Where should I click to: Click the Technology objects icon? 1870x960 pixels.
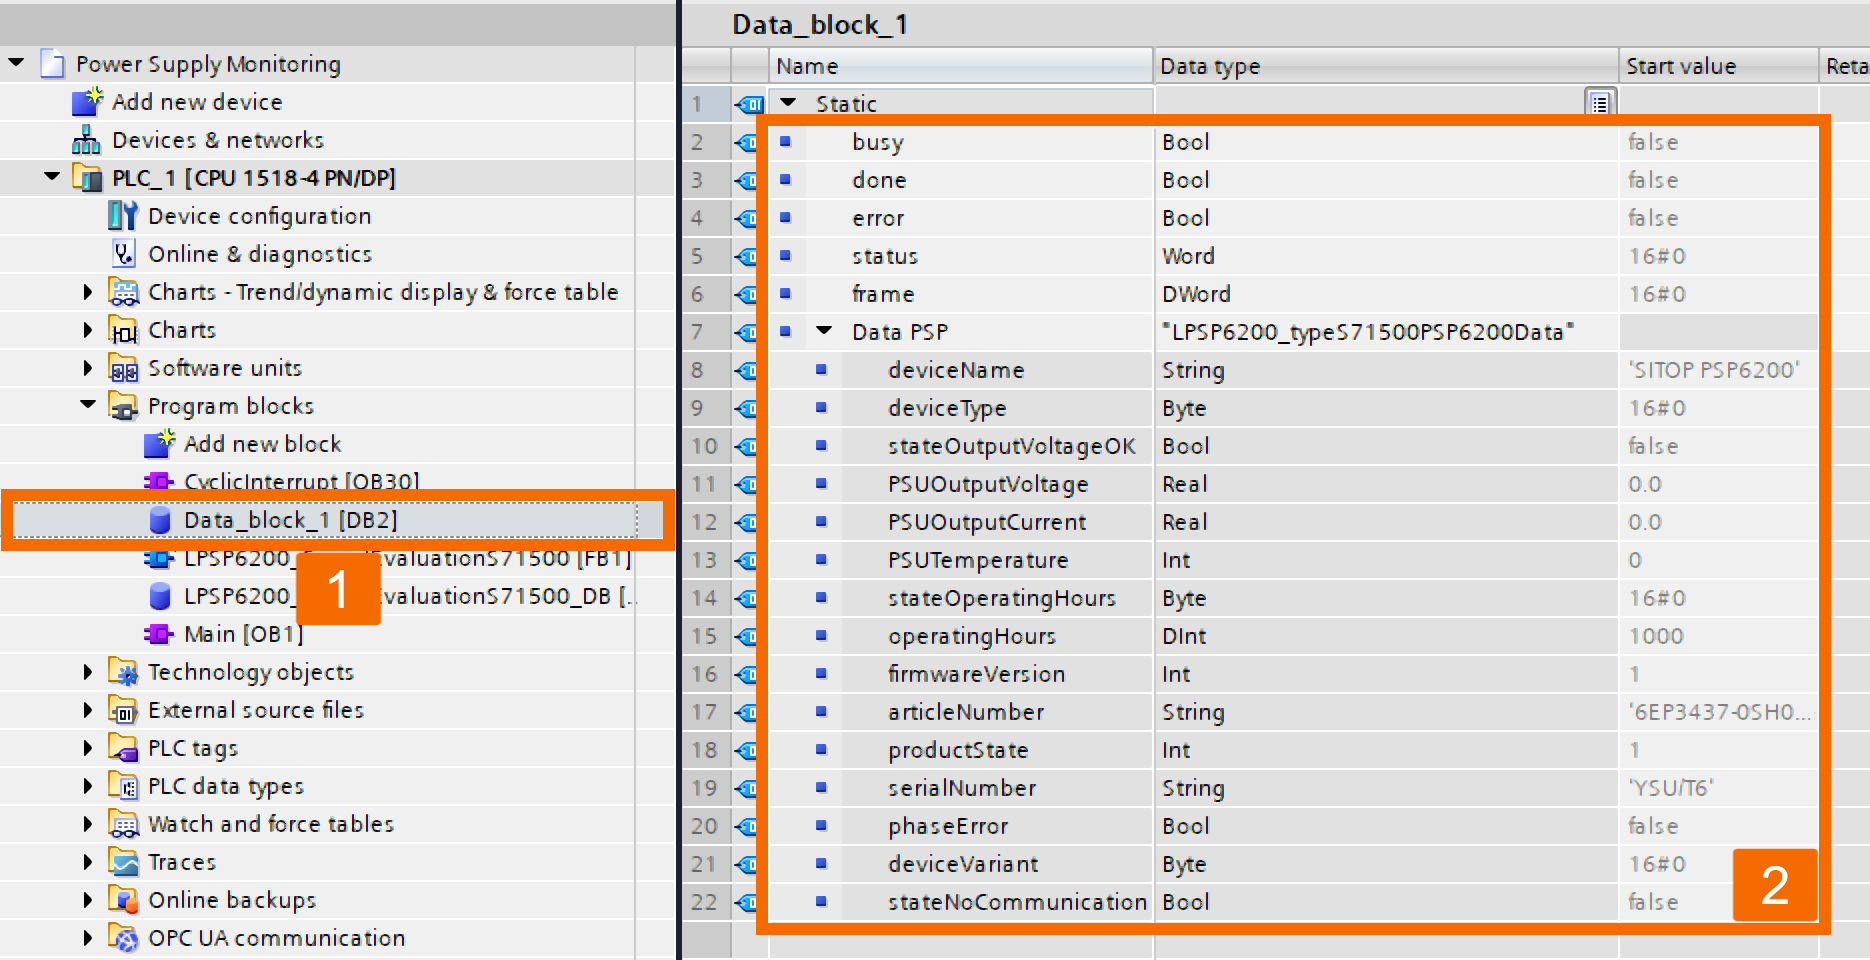point(123,672)
